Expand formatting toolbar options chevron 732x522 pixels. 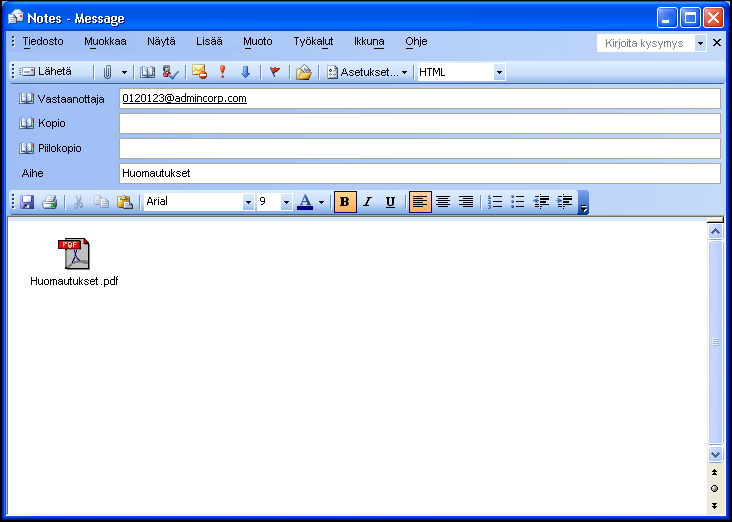tap(583, 202)
